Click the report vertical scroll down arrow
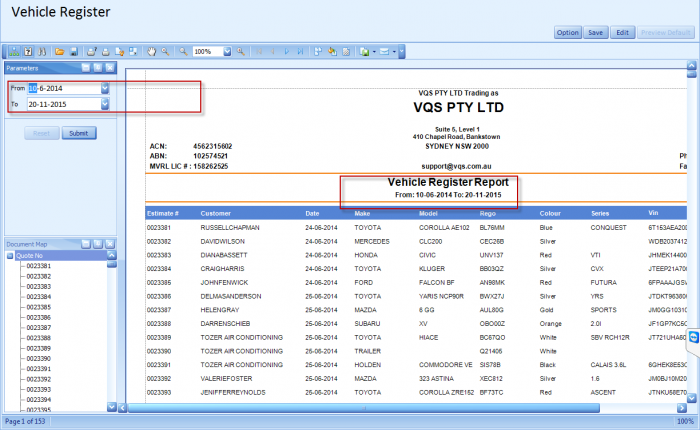700x430 pixels. [692, 397]
